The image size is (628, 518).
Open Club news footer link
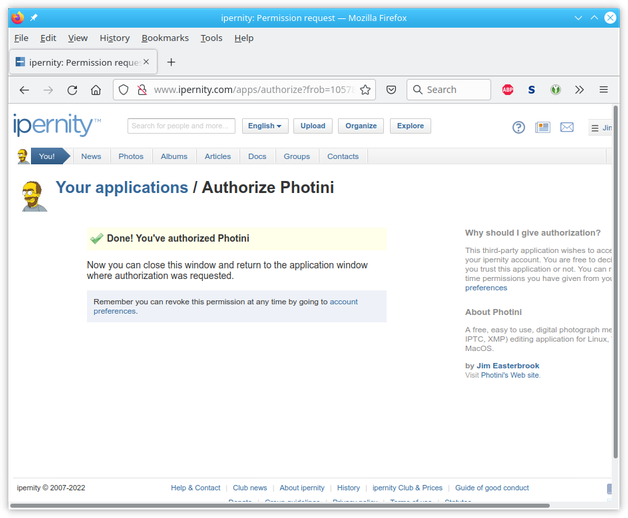coord(250,488)
